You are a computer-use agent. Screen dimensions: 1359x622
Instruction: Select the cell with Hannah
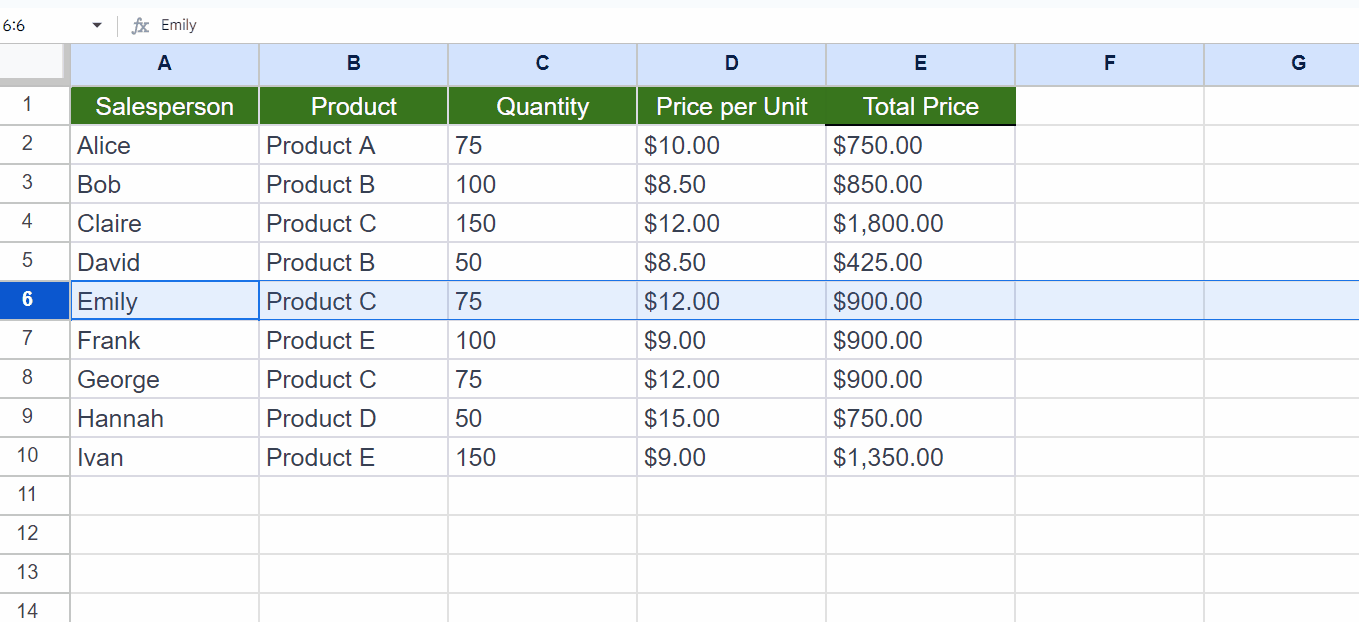pos(164,418)
